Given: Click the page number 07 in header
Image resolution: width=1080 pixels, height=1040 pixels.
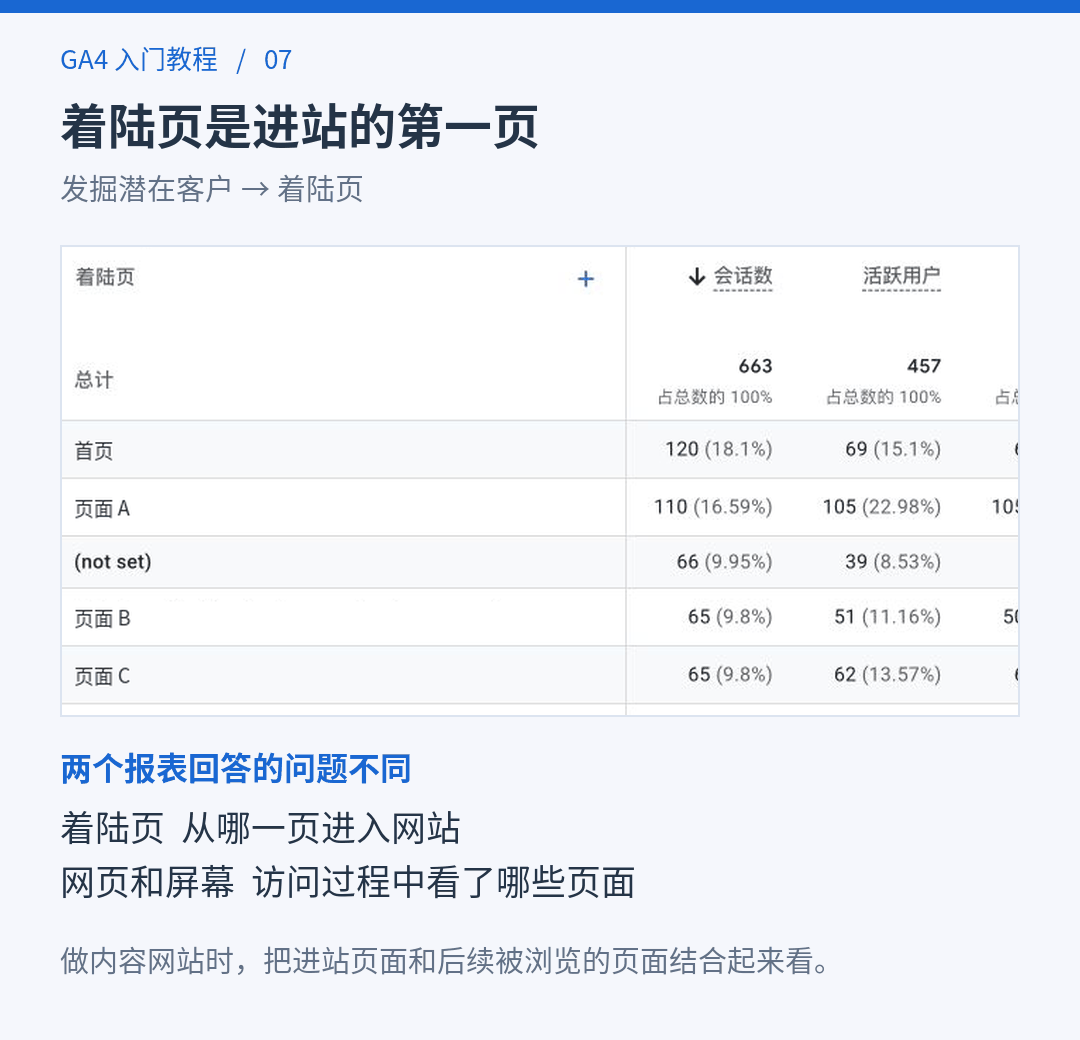Looking at the screenshot, I should (x=278, y=60).
